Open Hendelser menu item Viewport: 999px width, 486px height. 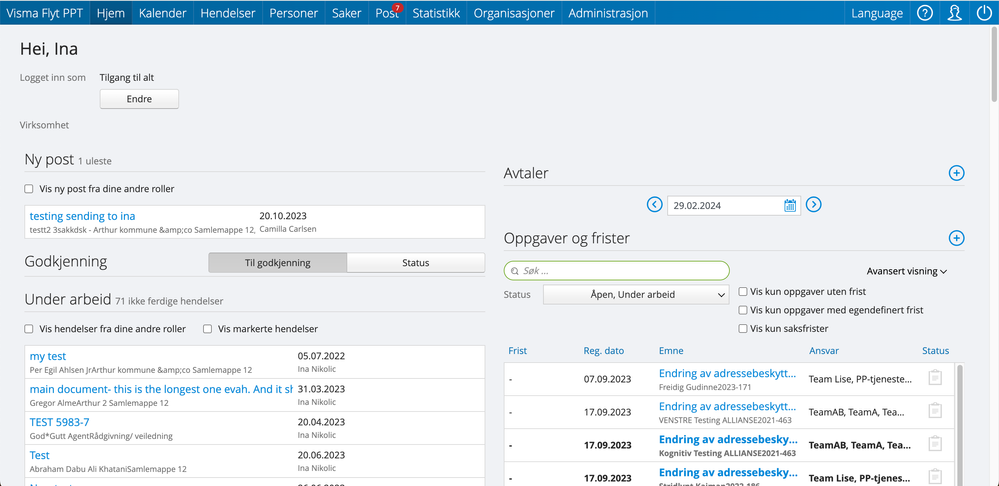coord(227,13)
